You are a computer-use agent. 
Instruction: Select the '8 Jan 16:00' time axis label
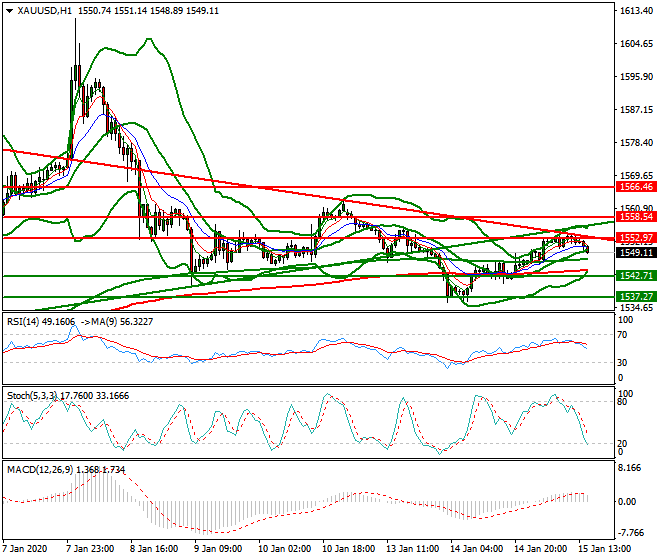[154, 549]
